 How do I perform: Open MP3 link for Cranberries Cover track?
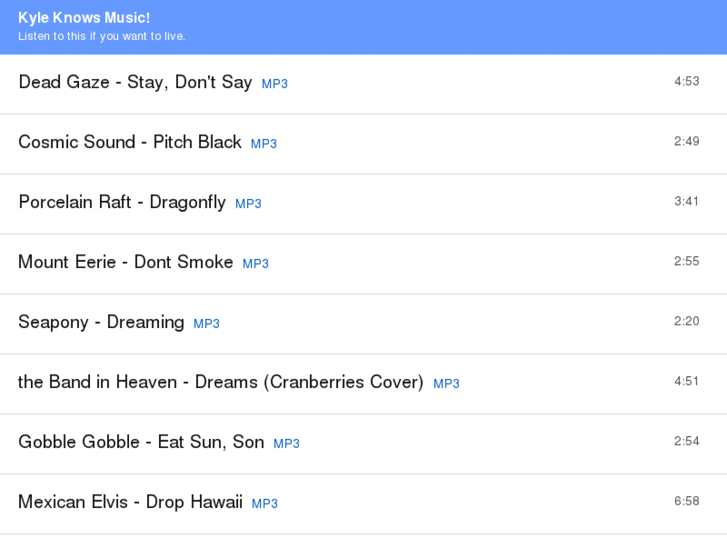point(447,384)
